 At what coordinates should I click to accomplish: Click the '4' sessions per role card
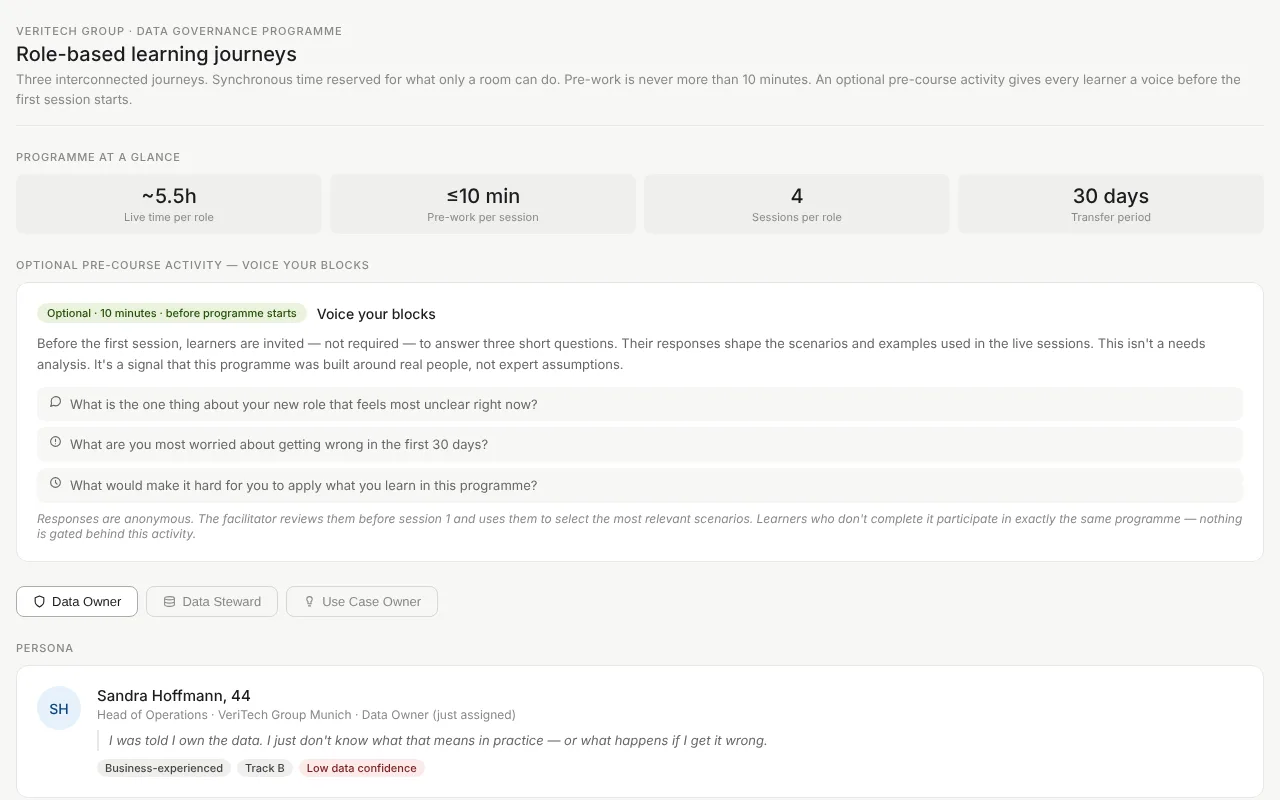pyautogui.click(x=797, y=204)
